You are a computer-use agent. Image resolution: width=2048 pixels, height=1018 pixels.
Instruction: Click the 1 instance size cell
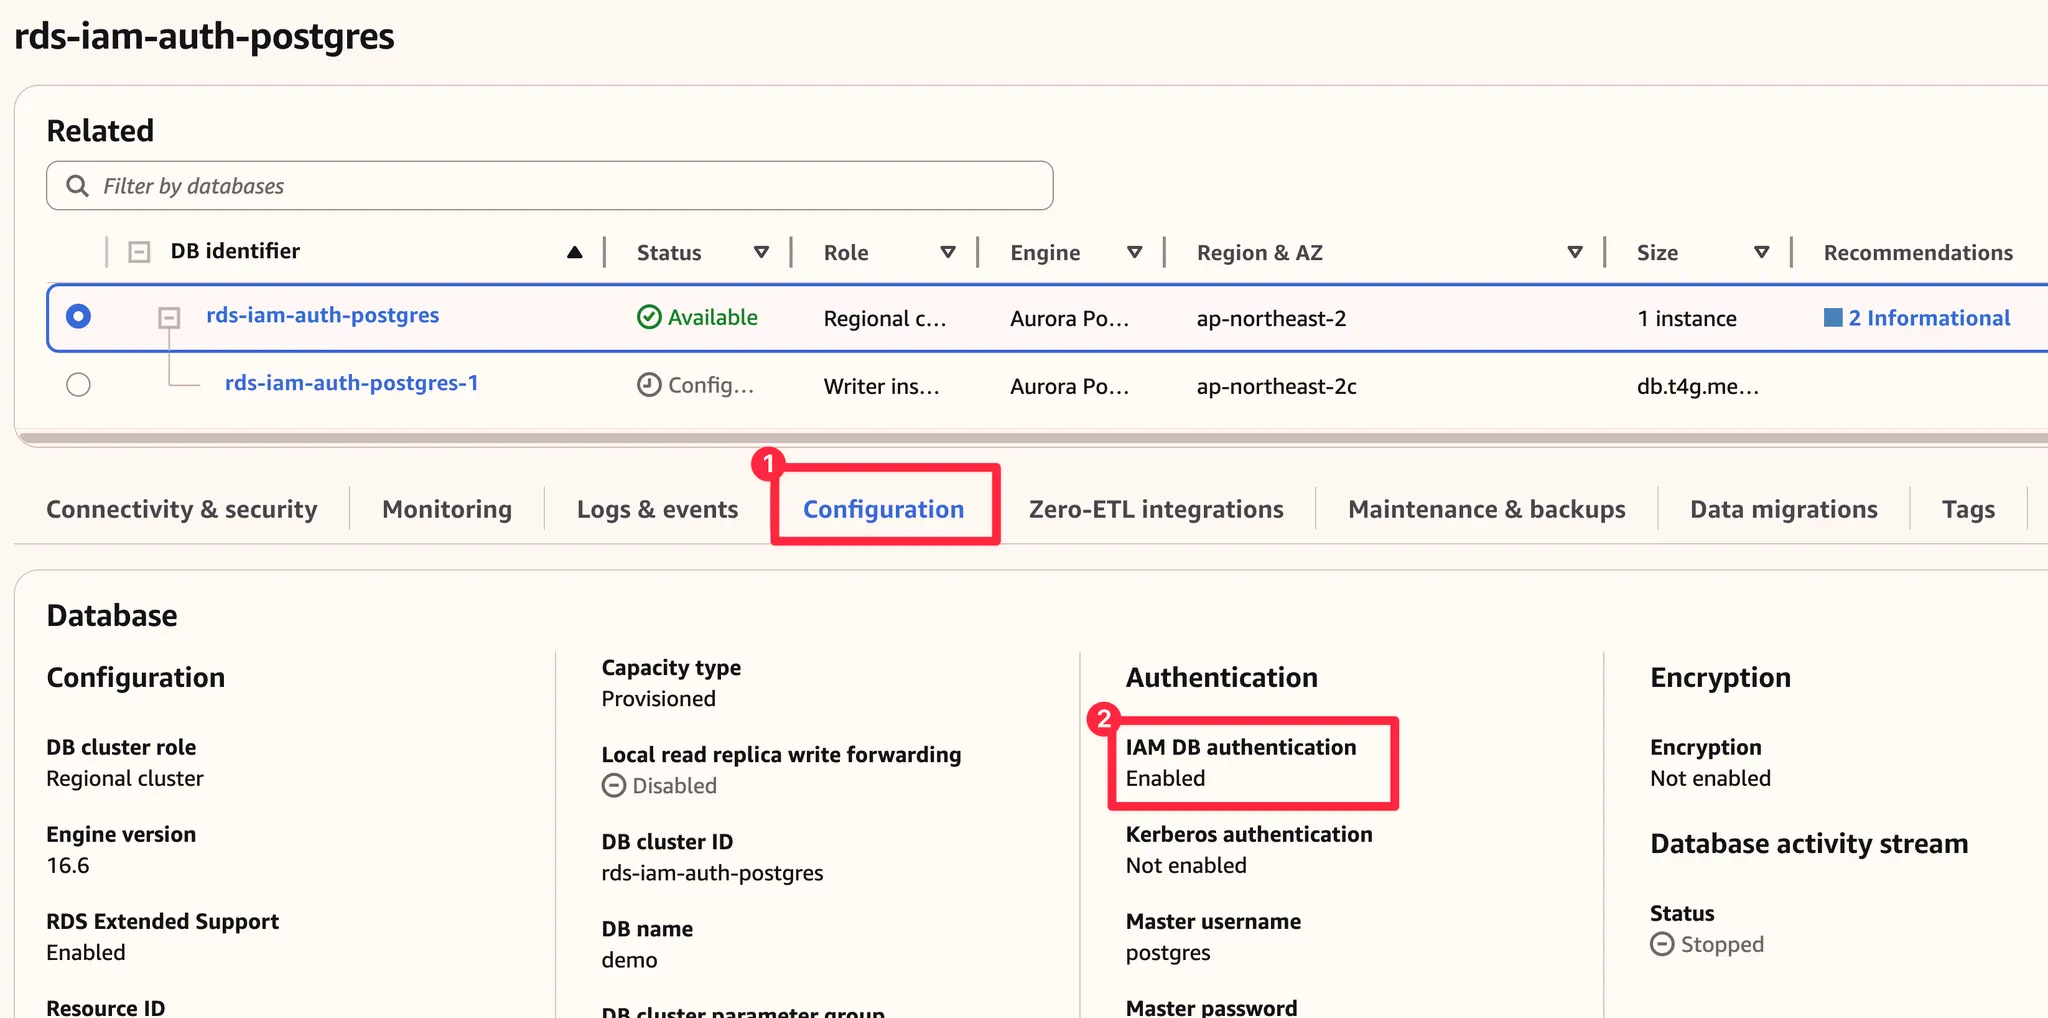click(1687, 318)
